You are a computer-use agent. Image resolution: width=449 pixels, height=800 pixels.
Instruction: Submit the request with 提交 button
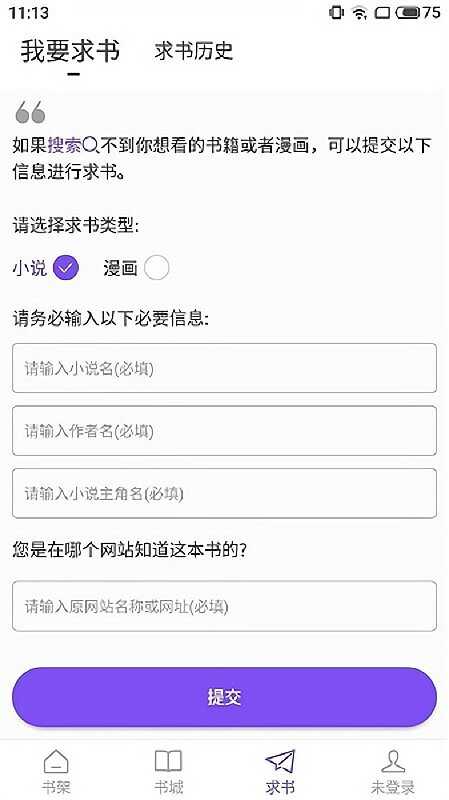224,697
